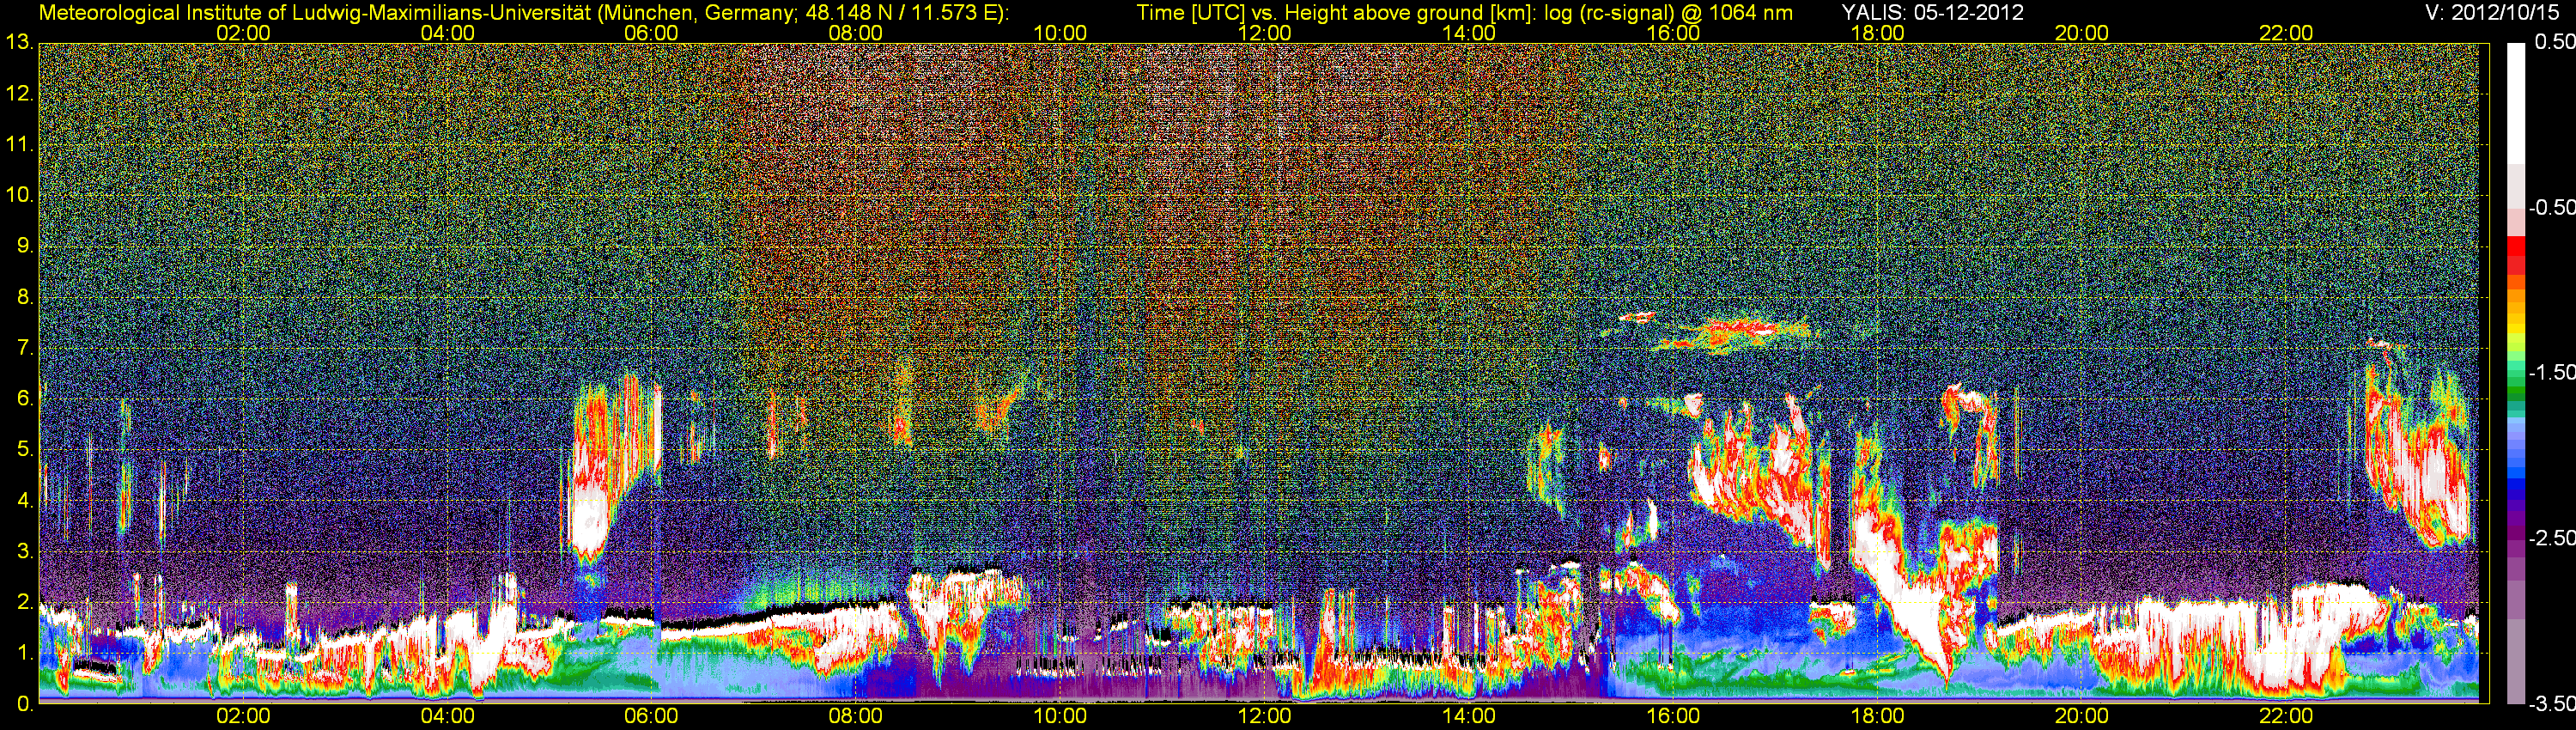The image size is (2576, 730).
Task: Click the 10:00 label on top time axis
Action: point(1060,33)
